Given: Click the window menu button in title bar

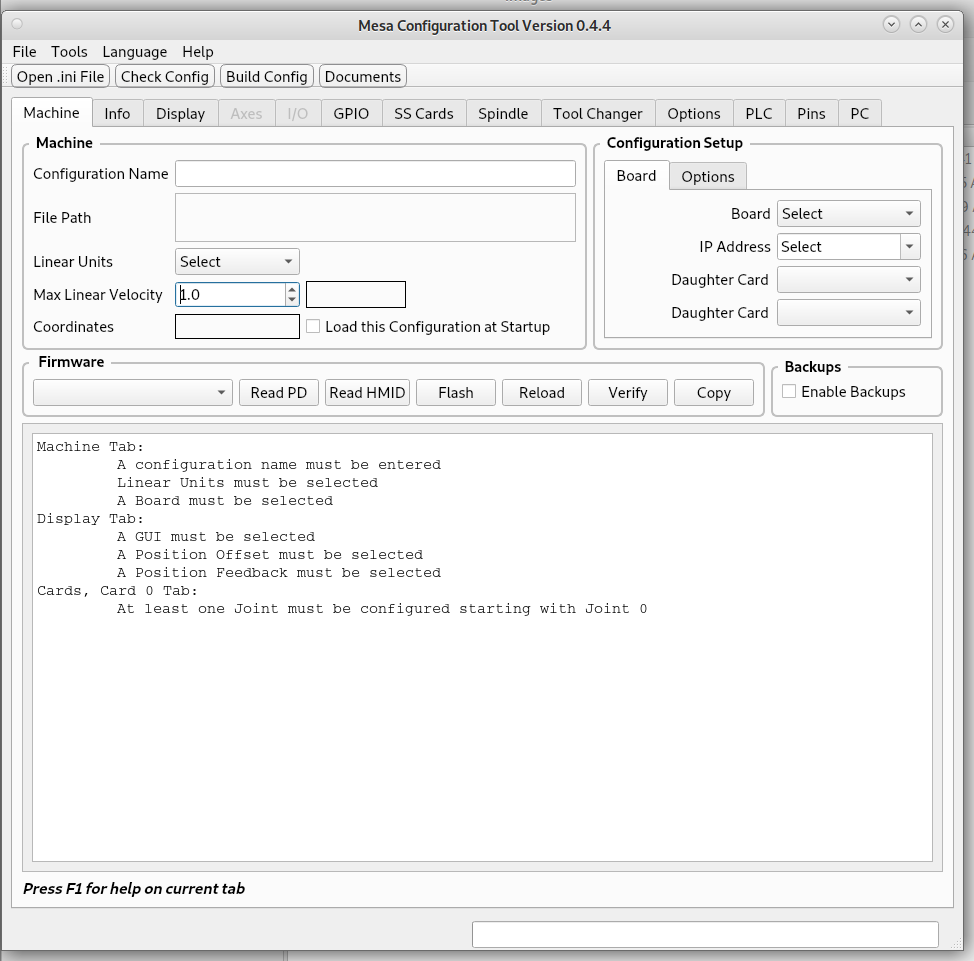Looking at the screenshot, I should (x=17, y=24).
